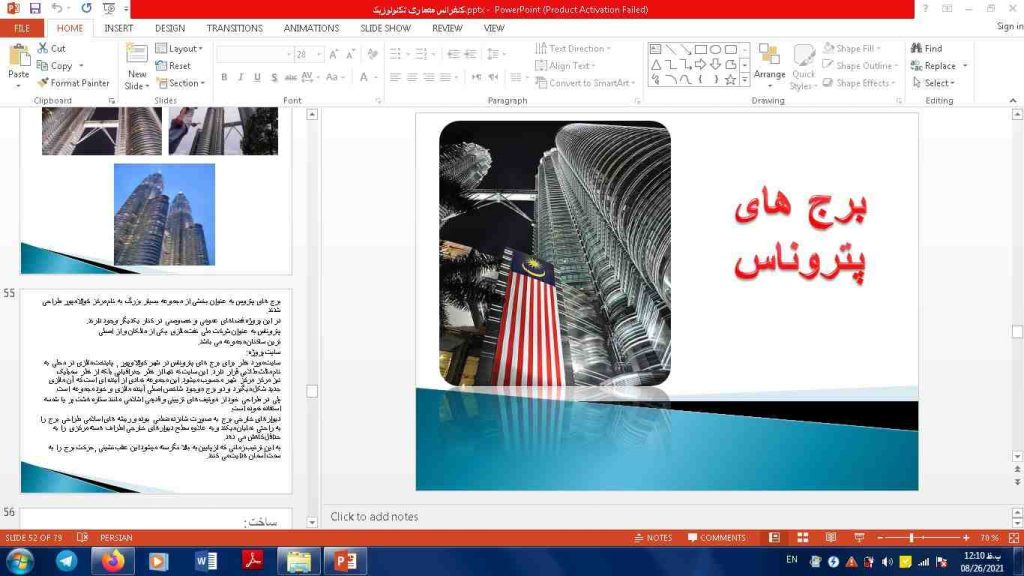Open the Layout dropdown
Viewport: 1024px width, 576px height.
(180, 48)
